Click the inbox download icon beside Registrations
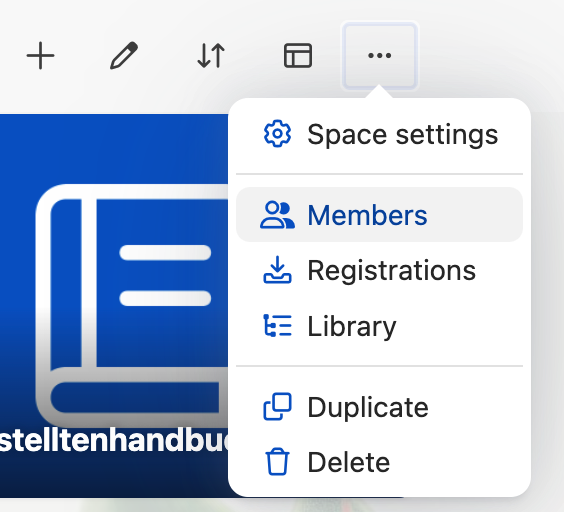The height and width of the screenshot is (512, 564). pos(277,270)
